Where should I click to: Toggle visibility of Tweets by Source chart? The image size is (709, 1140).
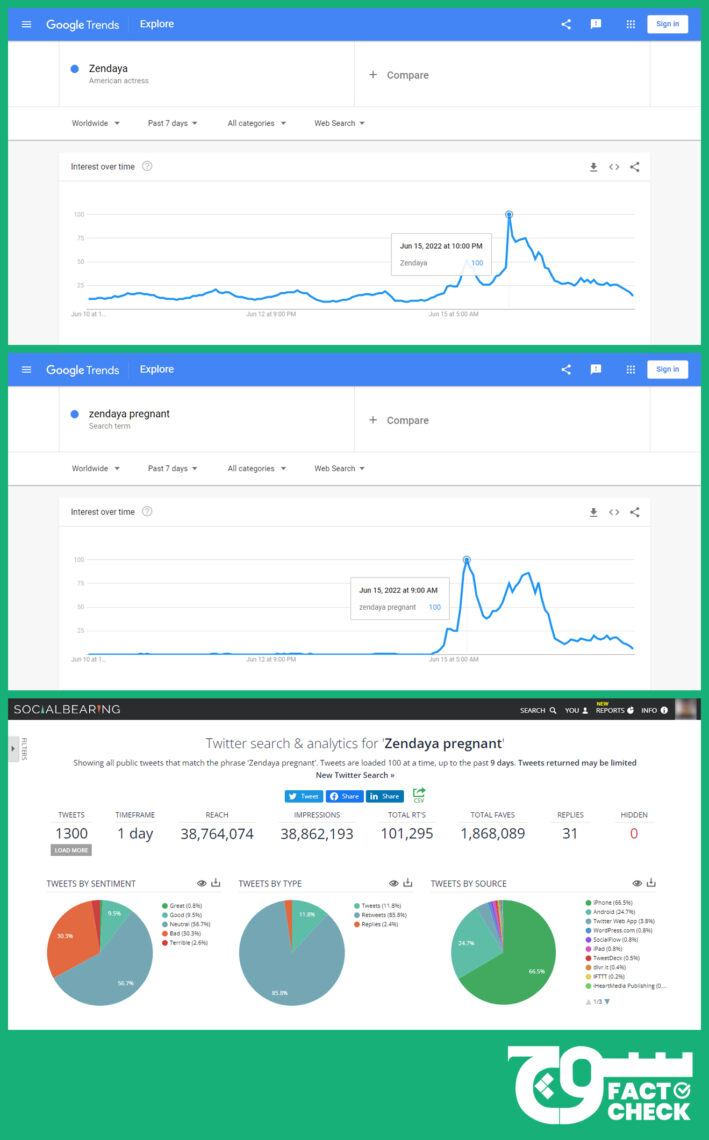[x=637, y=883]
